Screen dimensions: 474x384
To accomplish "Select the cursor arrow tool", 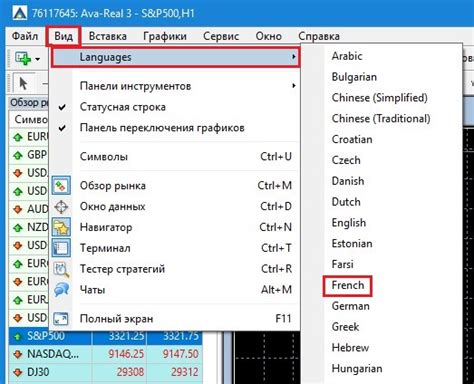I will (23, 83).
